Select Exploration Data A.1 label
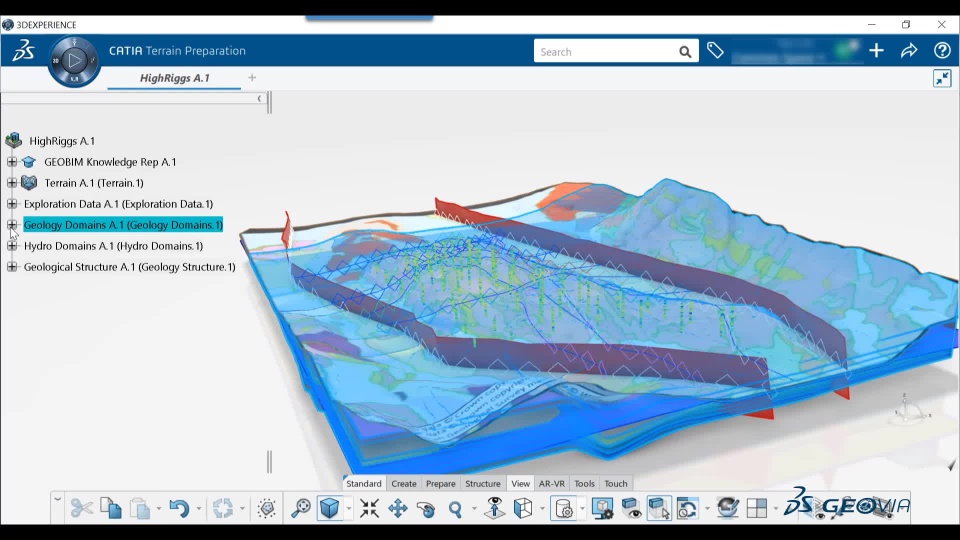960x540 pixels. tap(118, 203)
